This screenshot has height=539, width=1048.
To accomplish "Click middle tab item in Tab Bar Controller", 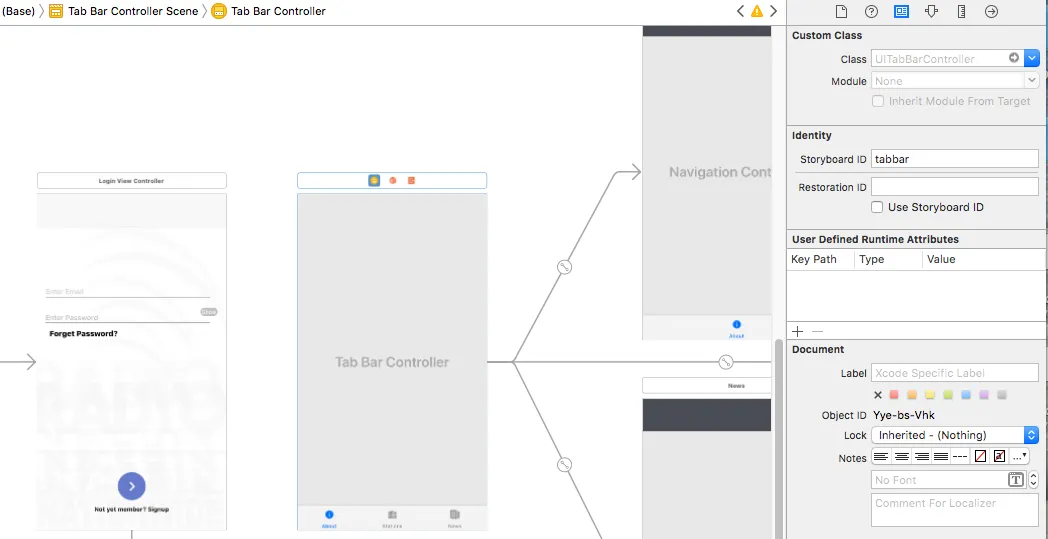I will point(392,518).
